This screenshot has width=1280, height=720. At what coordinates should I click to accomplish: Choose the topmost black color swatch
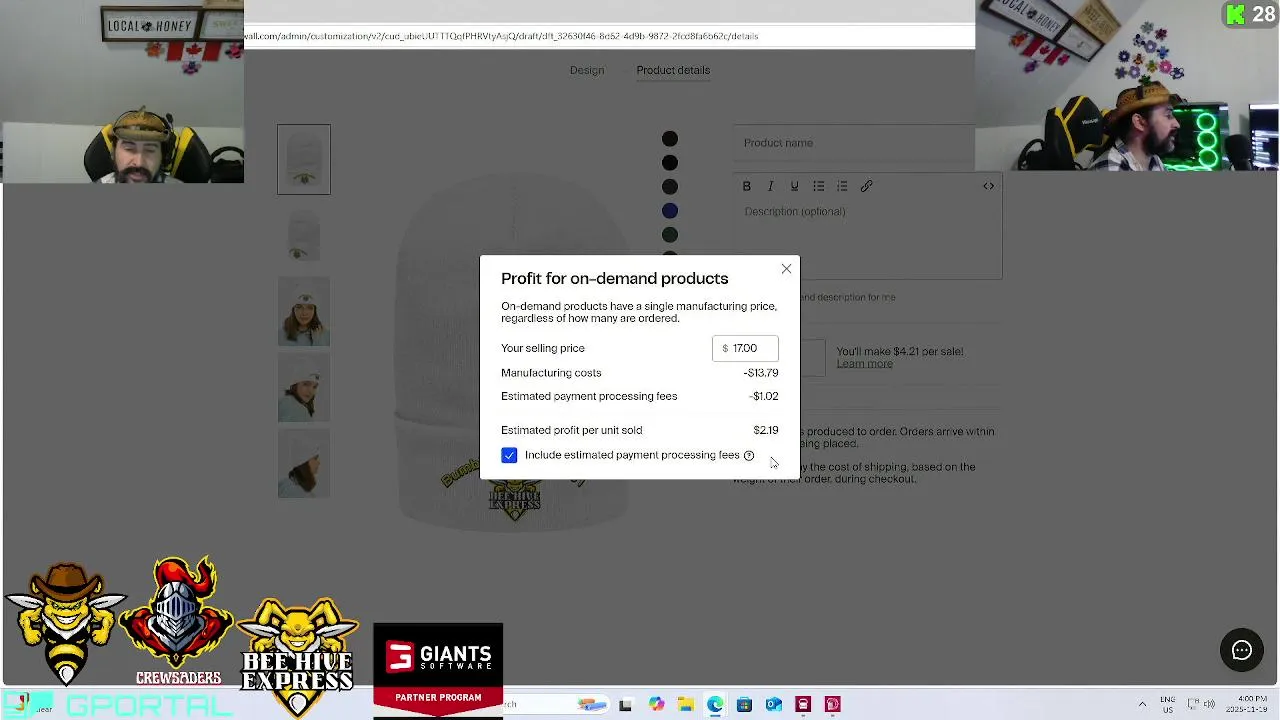(670, 139)
